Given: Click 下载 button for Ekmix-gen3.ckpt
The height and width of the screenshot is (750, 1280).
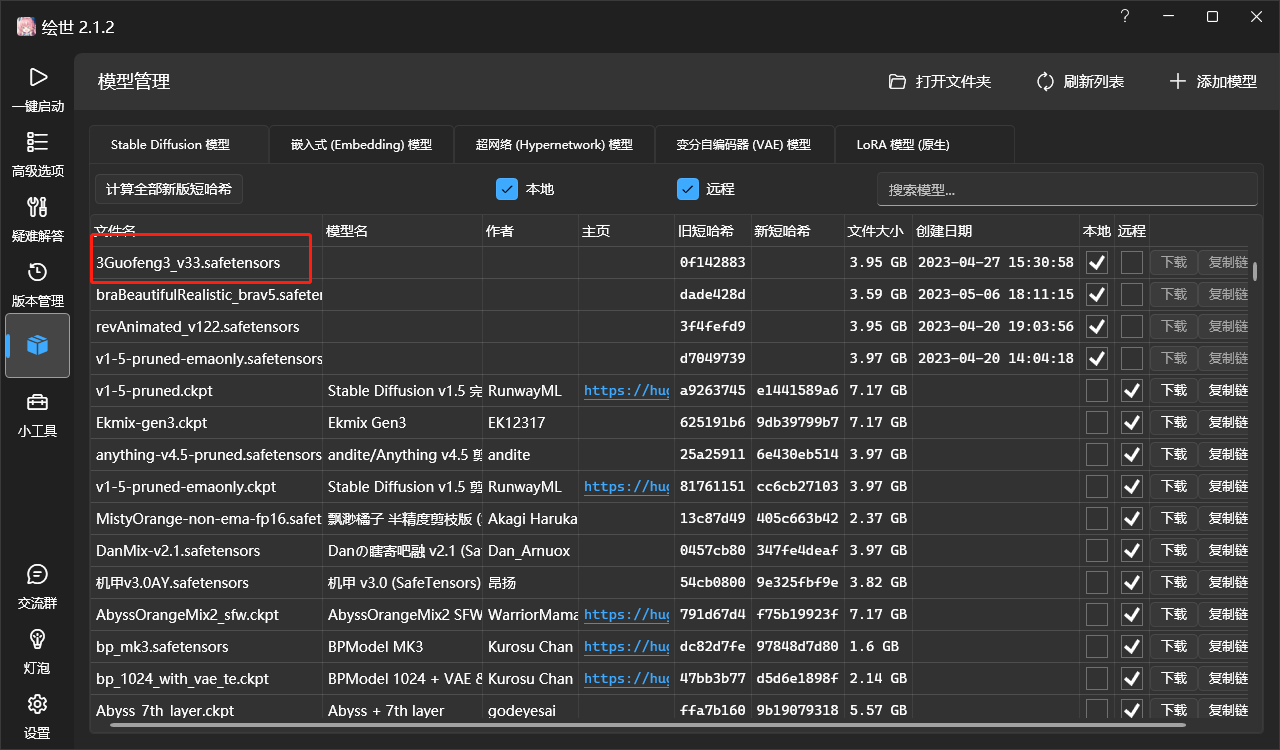Looking at the screenshot, I should pos(1173,422).
